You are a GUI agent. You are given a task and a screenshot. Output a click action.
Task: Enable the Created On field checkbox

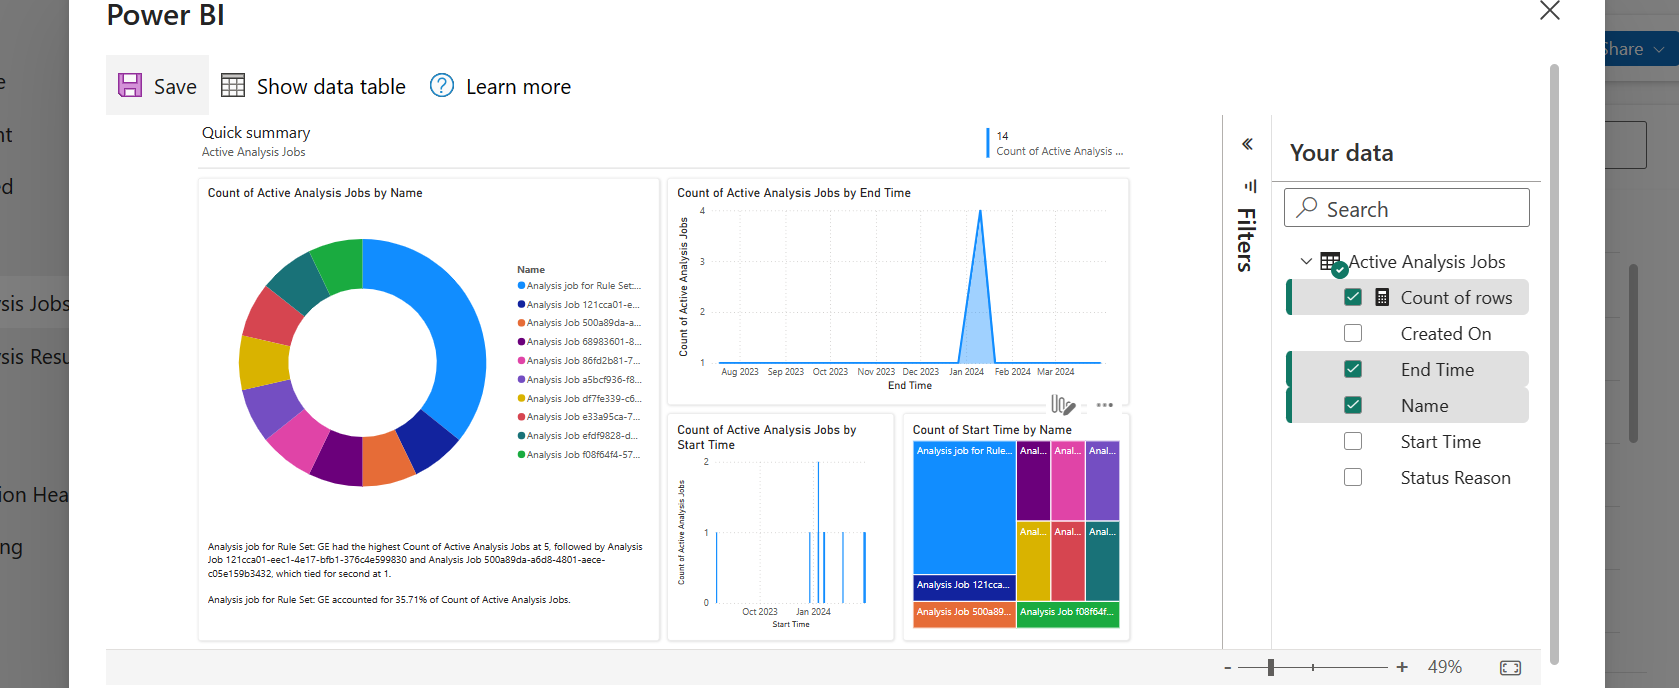1353,334
